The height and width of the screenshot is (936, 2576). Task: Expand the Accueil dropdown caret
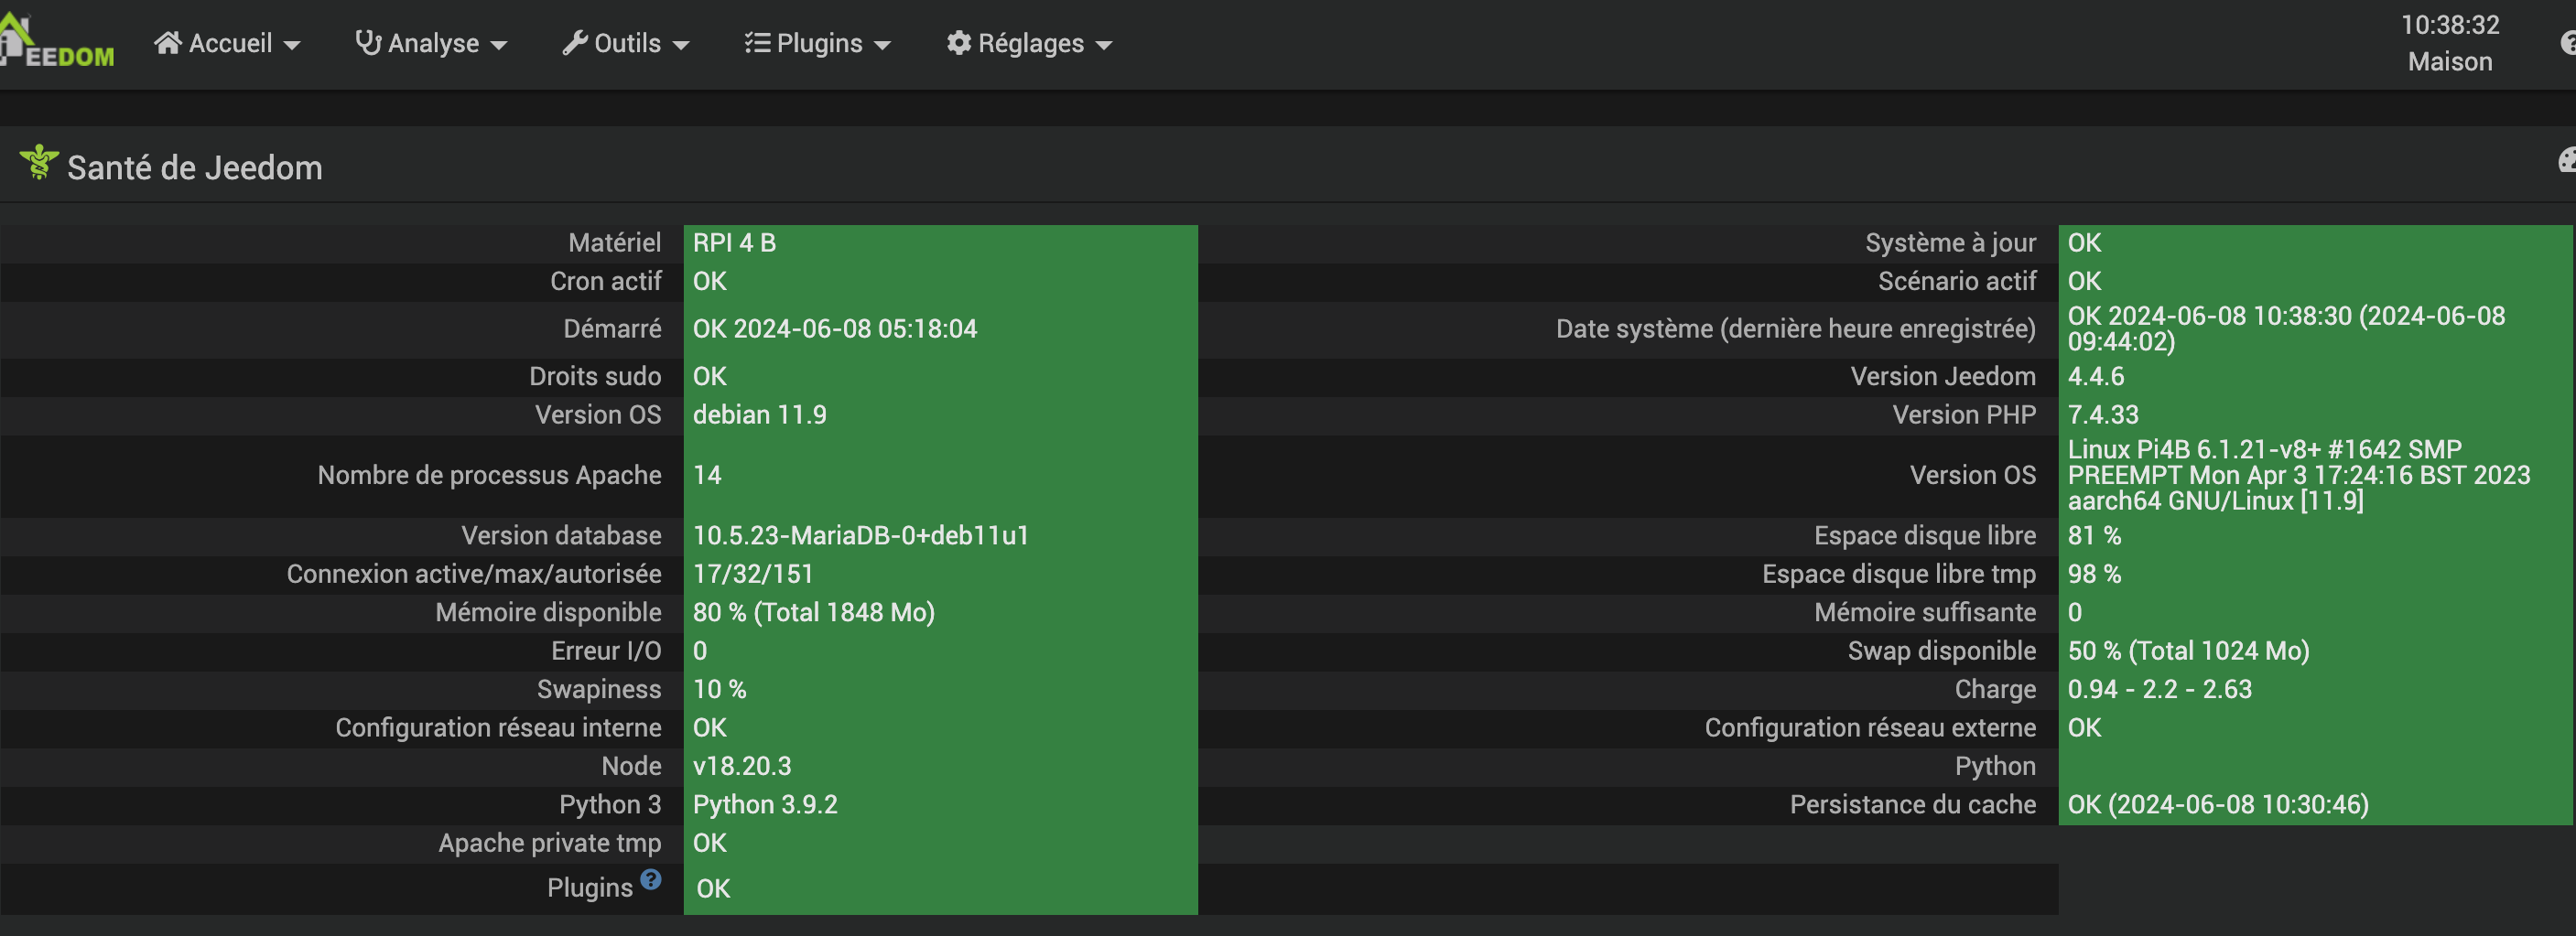292,45
